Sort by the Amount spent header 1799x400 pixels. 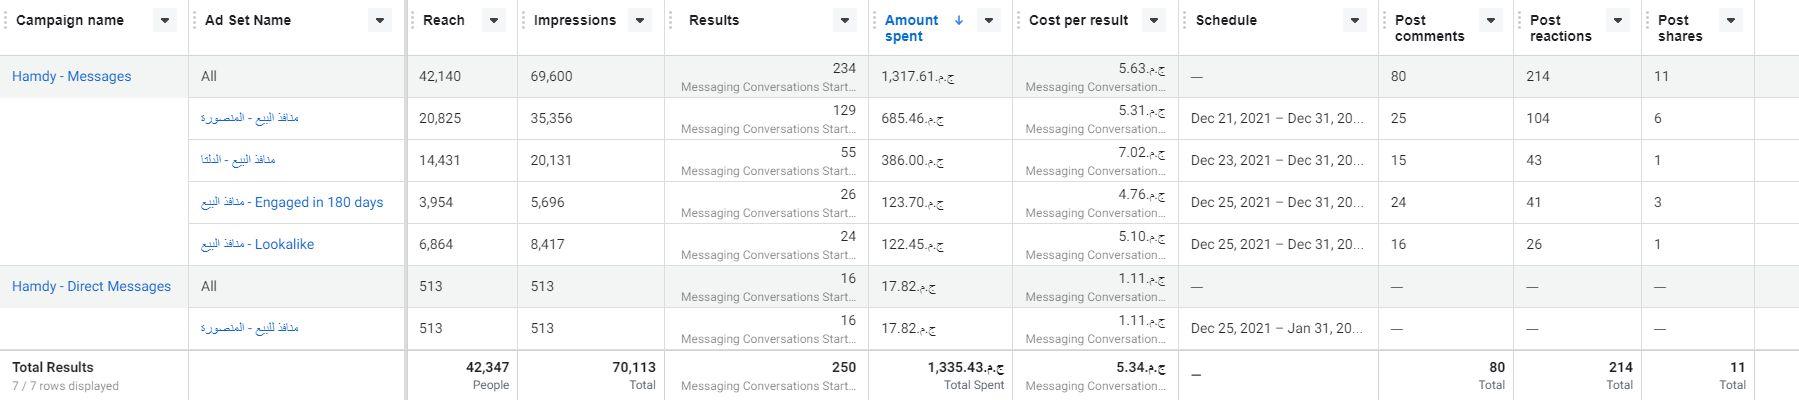(x=911, y=28)
